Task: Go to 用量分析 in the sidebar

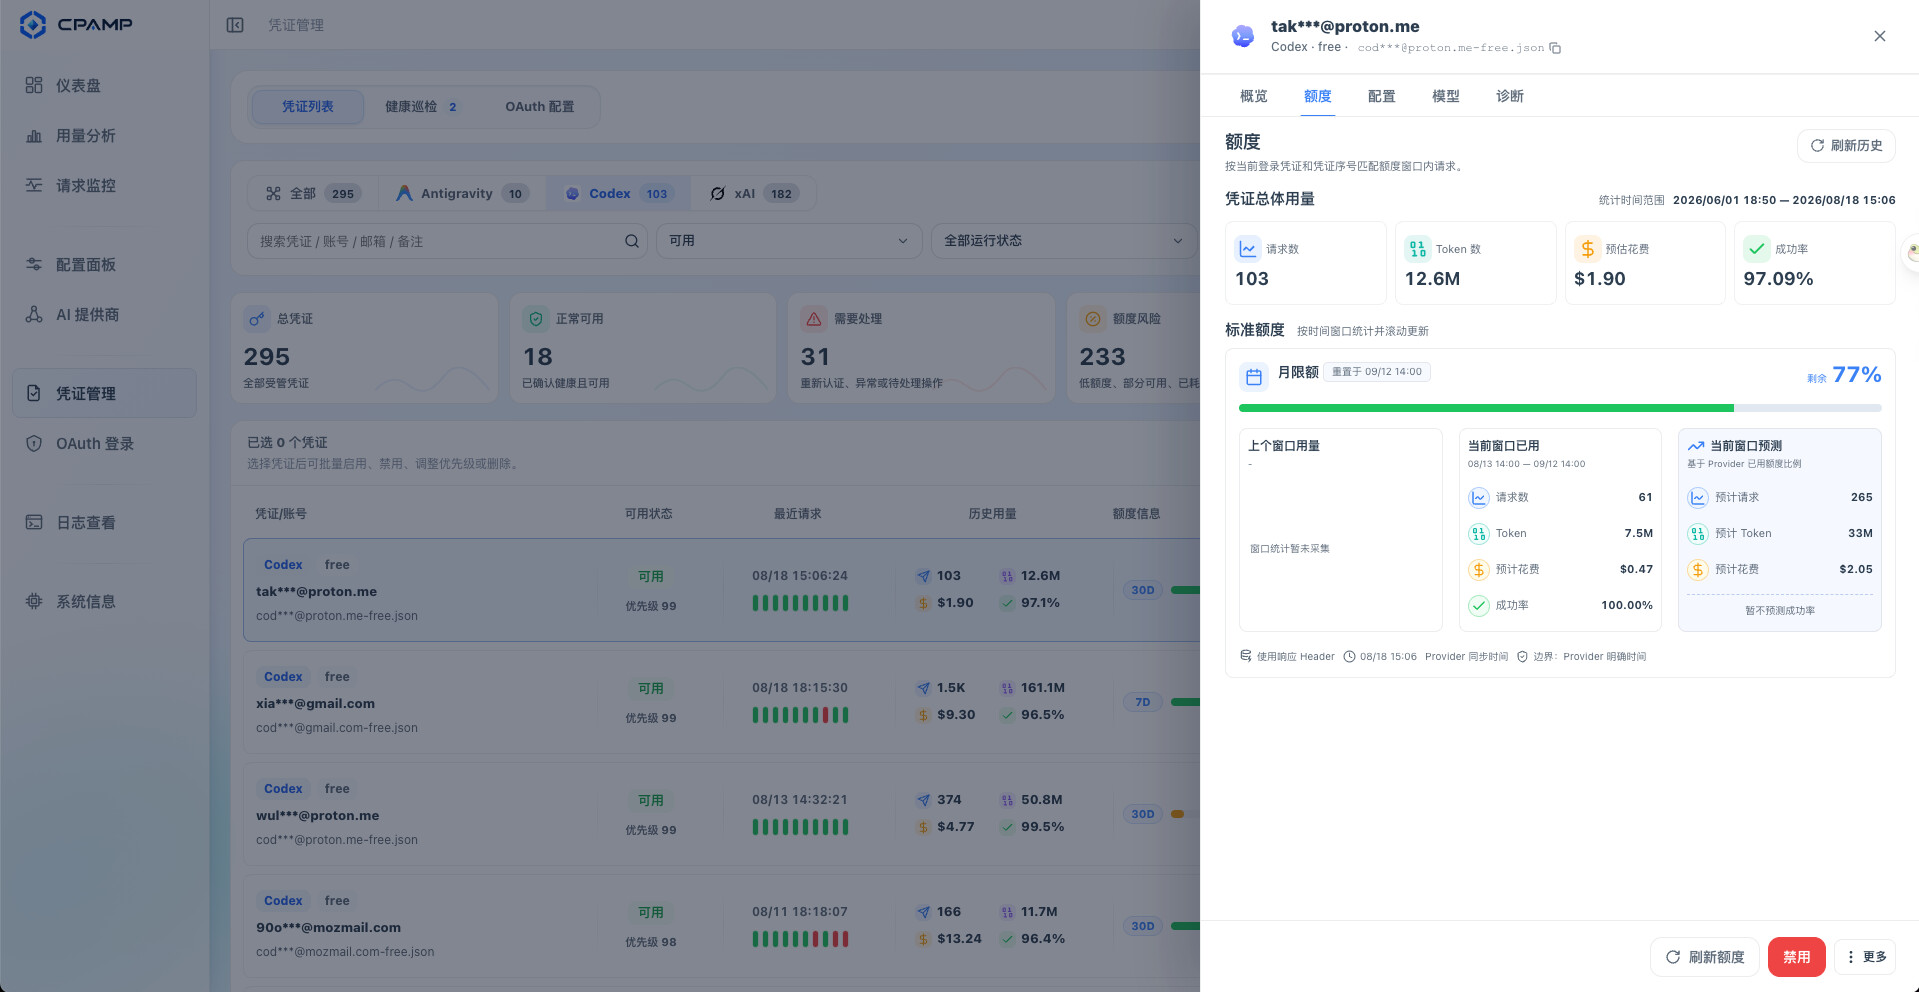Action: point(104,136)
